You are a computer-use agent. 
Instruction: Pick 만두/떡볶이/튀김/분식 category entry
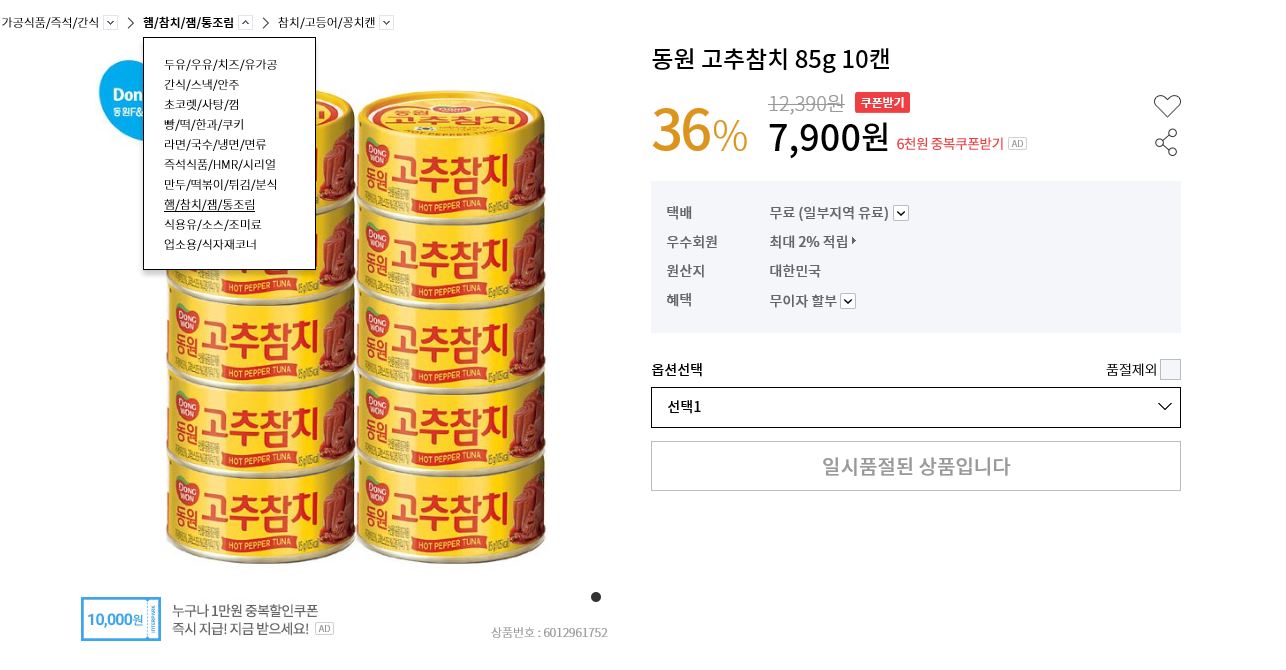[x=220, y=184]
